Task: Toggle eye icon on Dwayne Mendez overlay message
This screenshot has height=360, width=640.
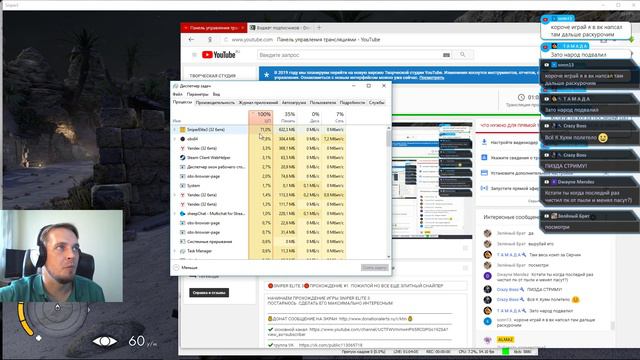Action: click(547, 182)
